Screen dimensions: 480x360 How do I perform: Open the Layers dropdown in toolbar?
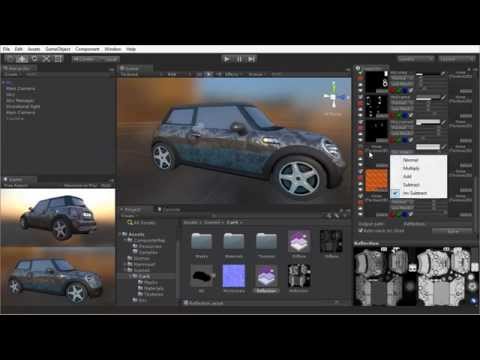point(416,59)
